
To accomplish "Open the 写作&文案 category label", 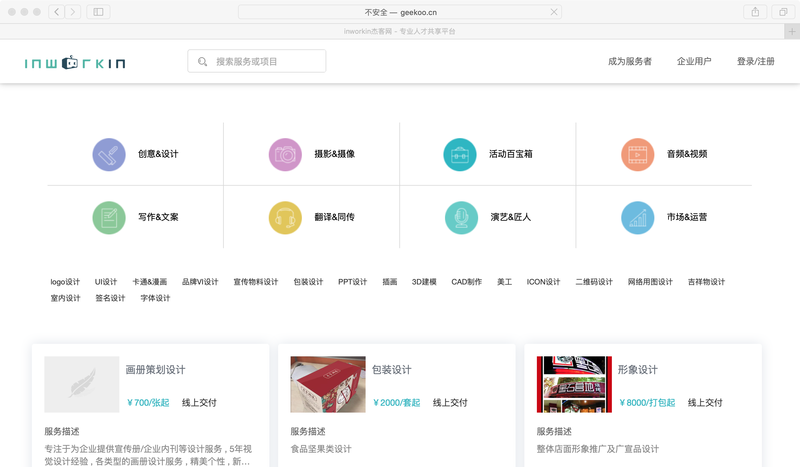I will click(x=158, y=217).
